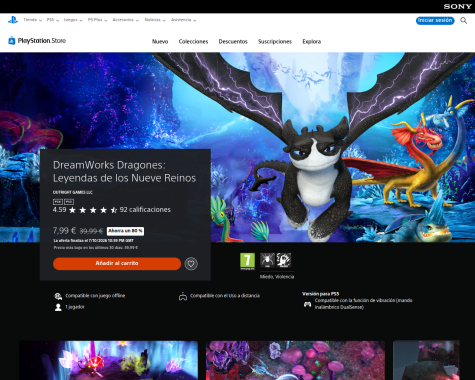Image resolution: width=475 pixels, height=380 pixels.
Task: Open the first crystal cave screenshot thumbnail
Action: pos(108,360)
